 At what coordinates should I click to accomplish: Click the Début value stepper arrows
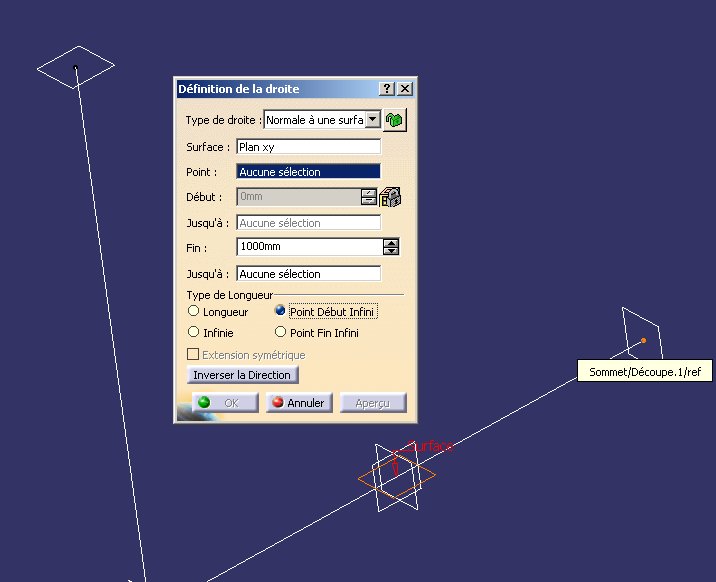click(x=369, y=197)
